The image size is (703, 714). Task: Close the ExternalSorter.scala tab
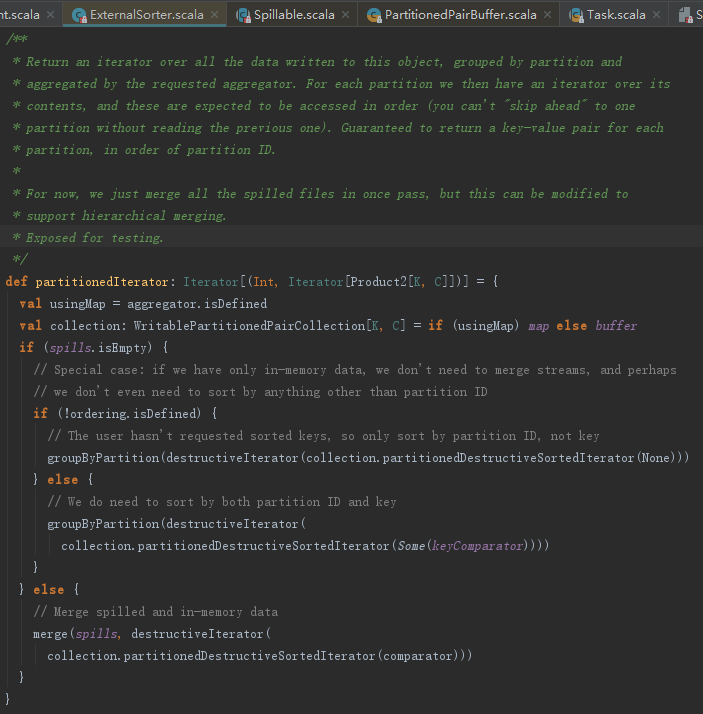214,15
